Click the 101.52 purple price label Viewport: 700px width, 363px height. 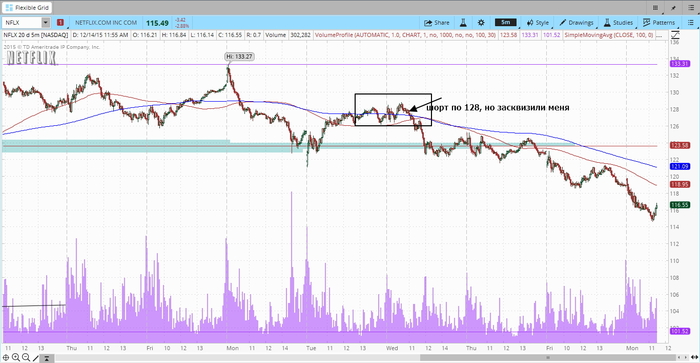coord(680,331)
